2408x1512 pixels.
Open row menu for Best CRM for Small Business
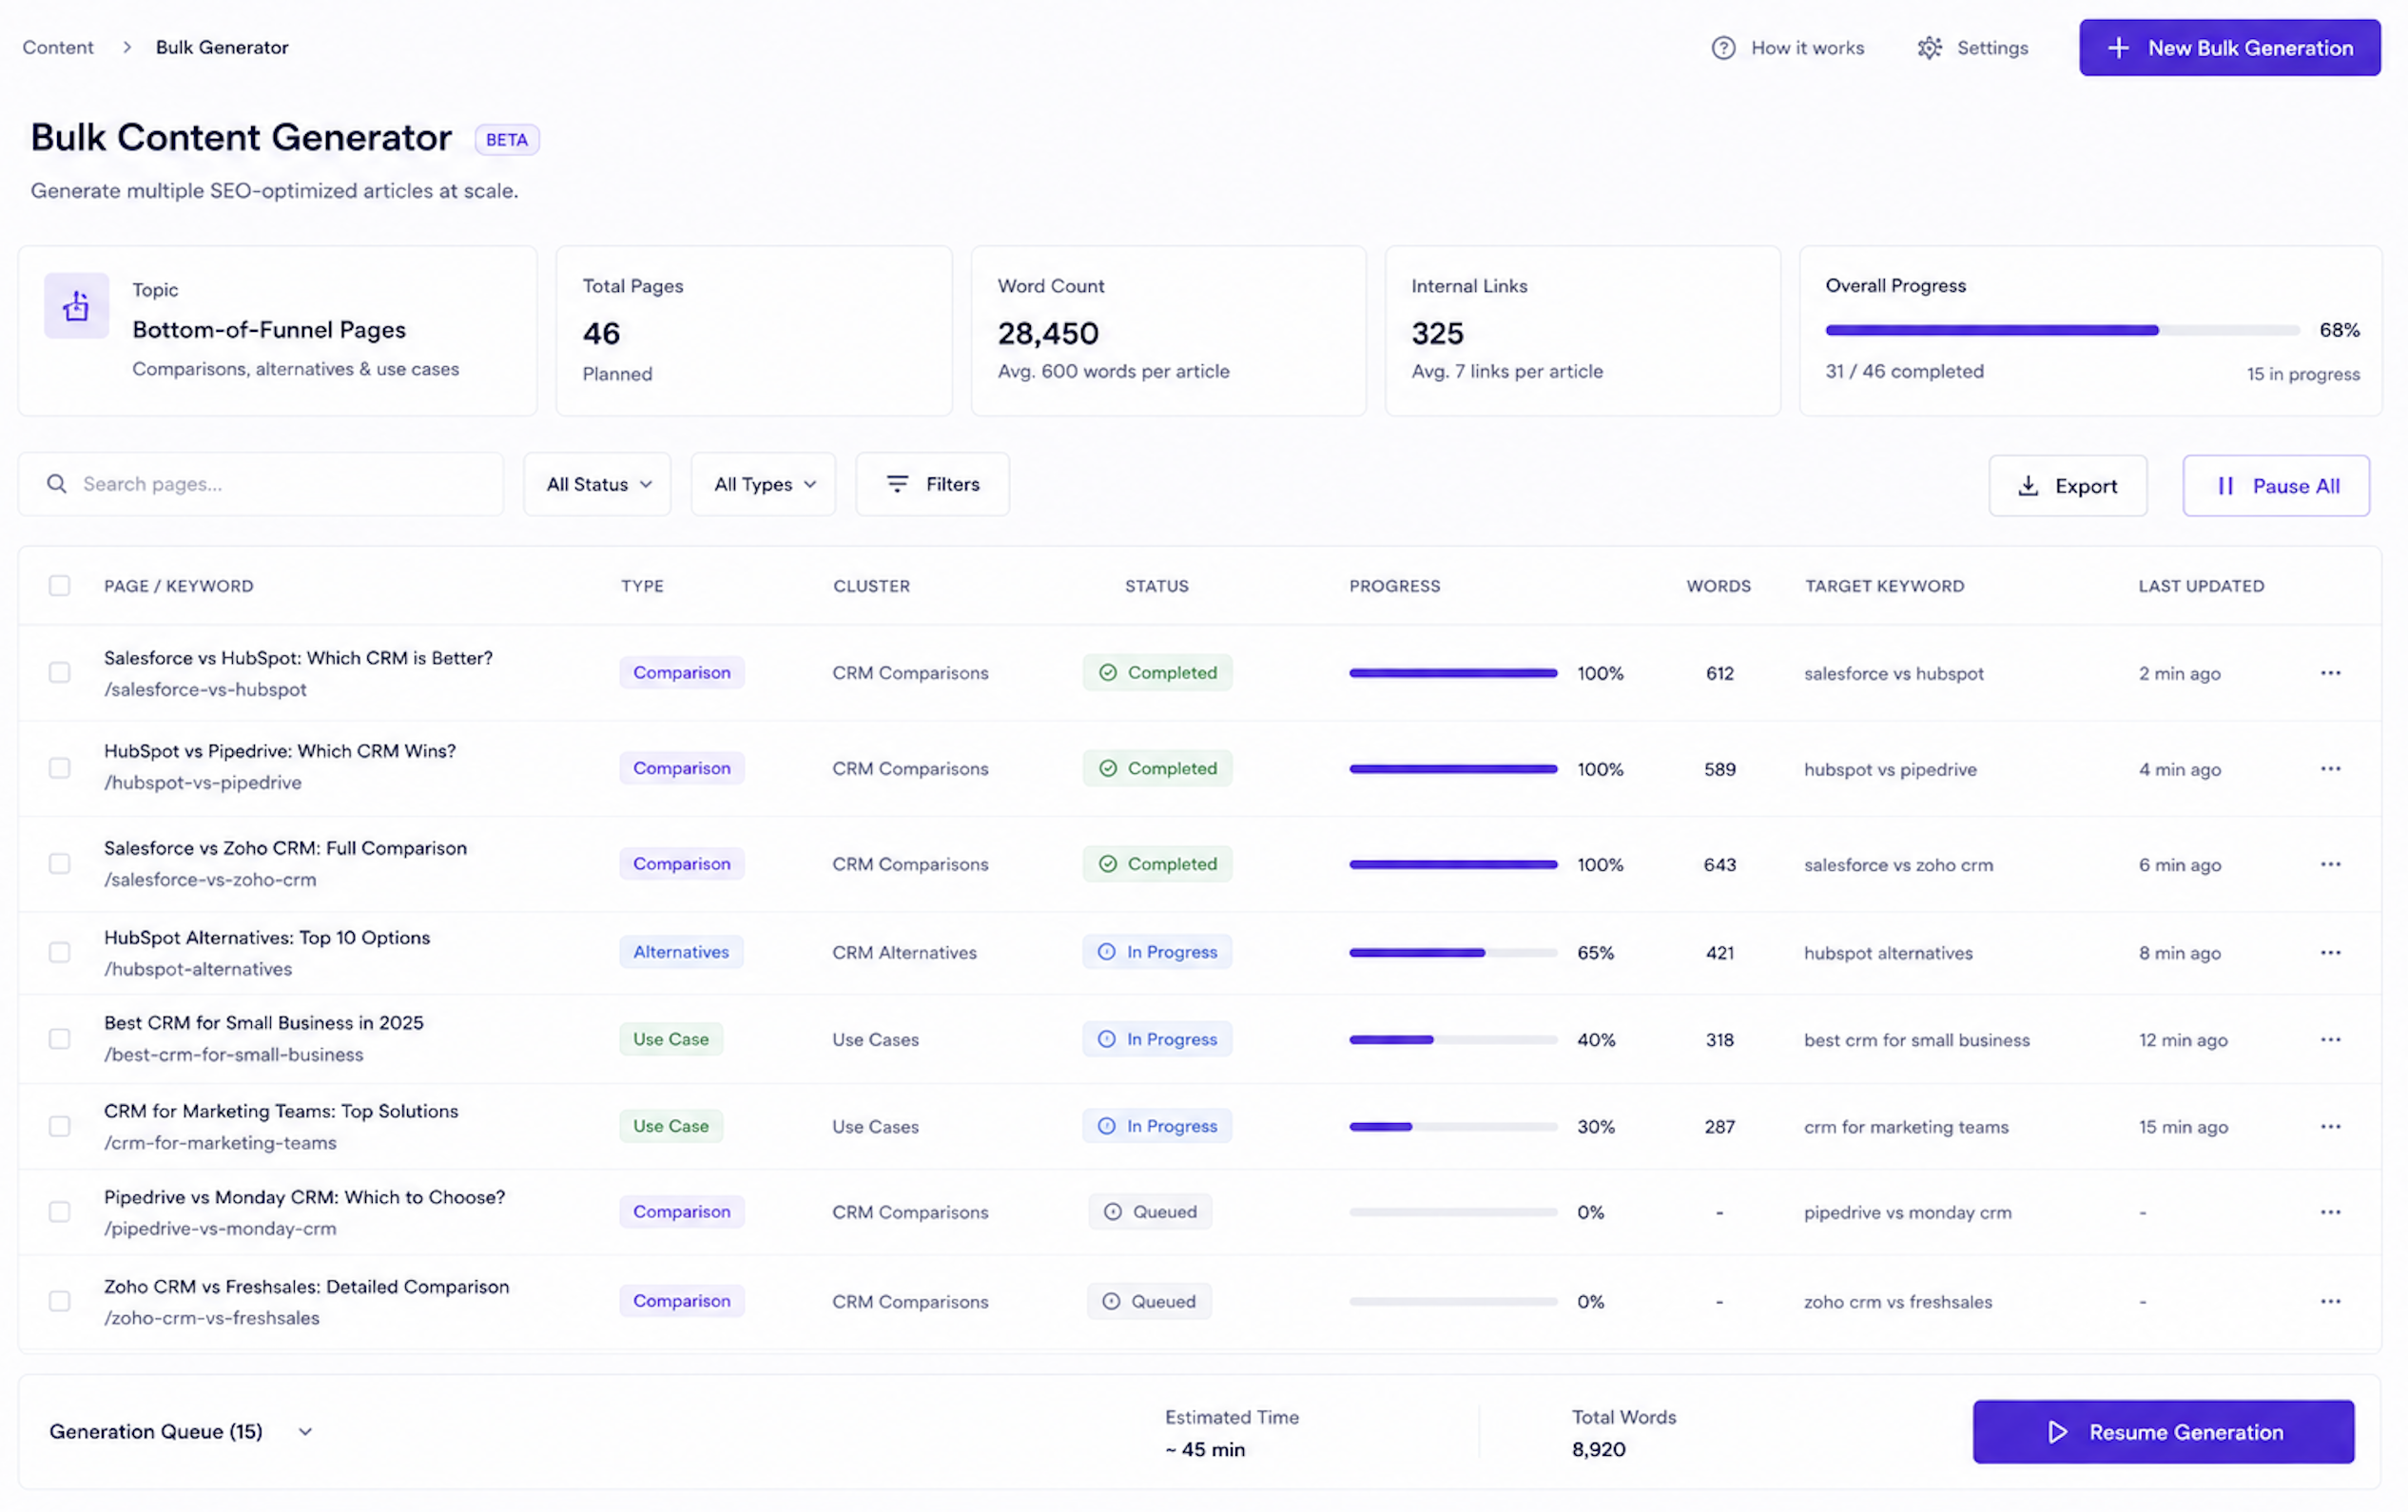2330,1040
